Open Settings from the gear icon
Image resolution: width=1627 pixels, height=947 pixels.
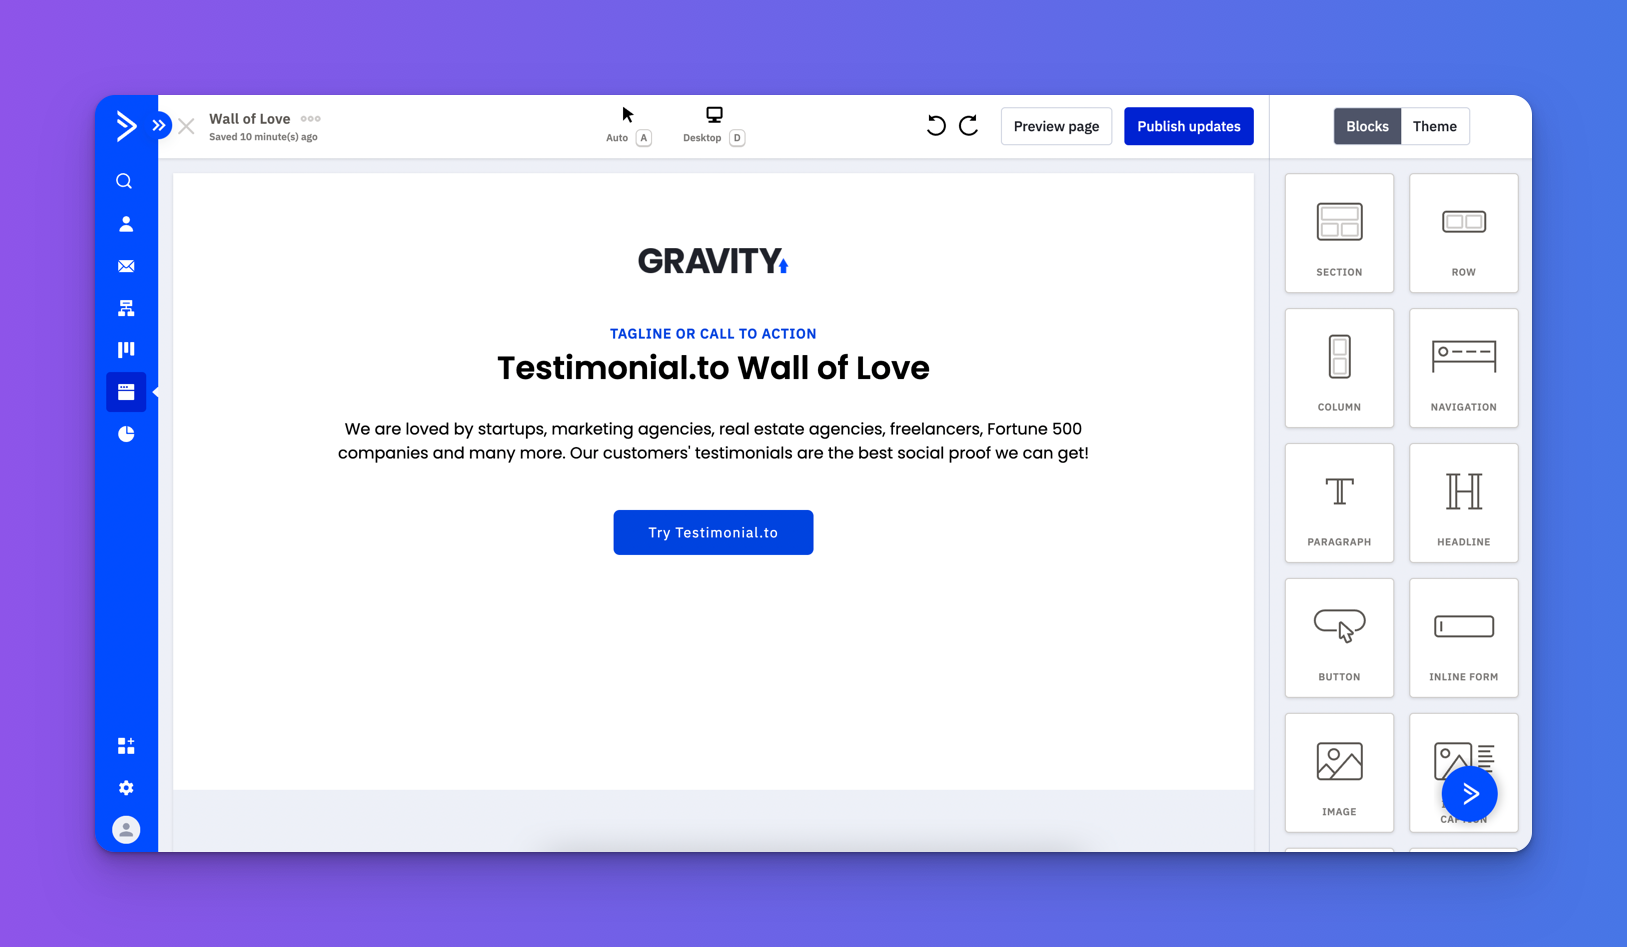(126, 788)
